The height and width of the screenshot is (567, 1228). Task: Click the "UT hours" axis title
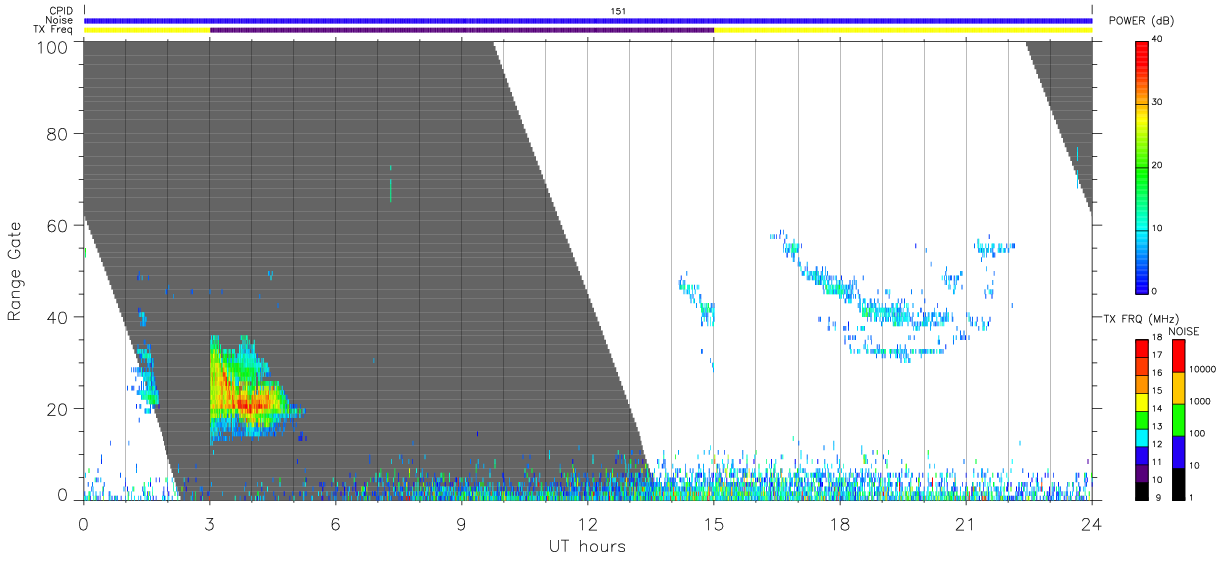coord(586,546)
